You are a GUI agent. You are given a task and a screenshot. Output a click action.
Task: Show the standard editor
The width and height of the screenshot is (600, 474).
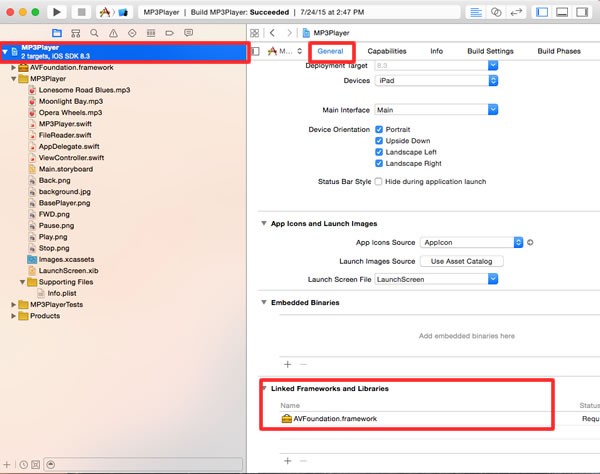pos(476,12)
